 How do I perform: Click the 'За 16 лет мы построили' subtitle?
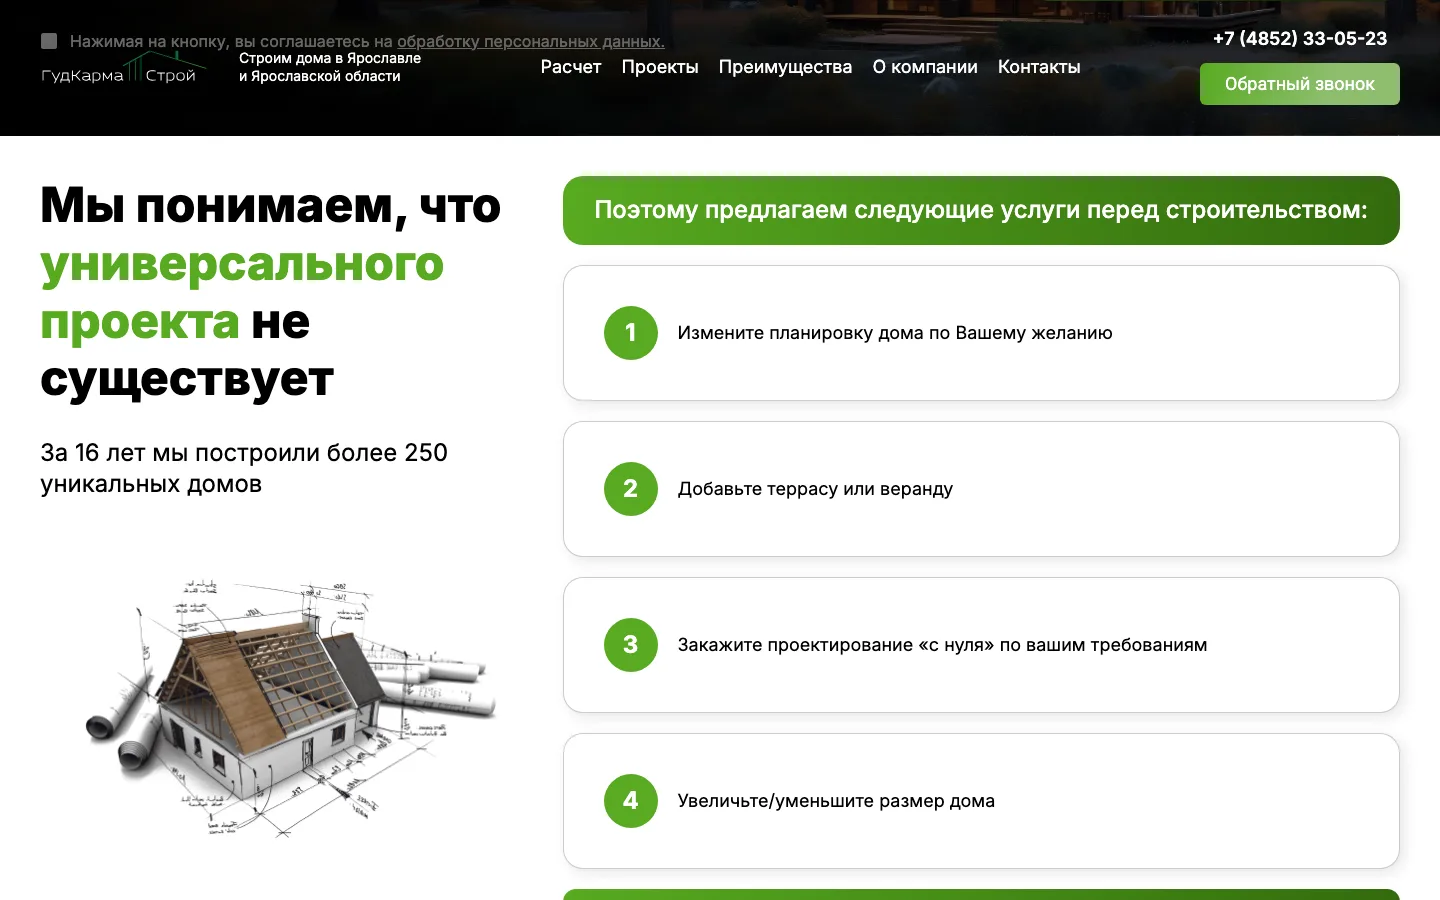tap(244, 468)
